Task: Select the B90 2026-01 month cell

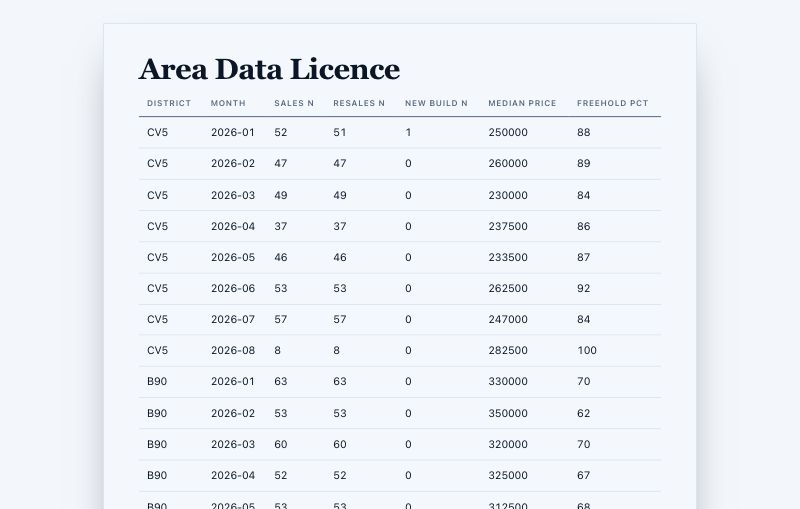Action: (x=233, y=382)
